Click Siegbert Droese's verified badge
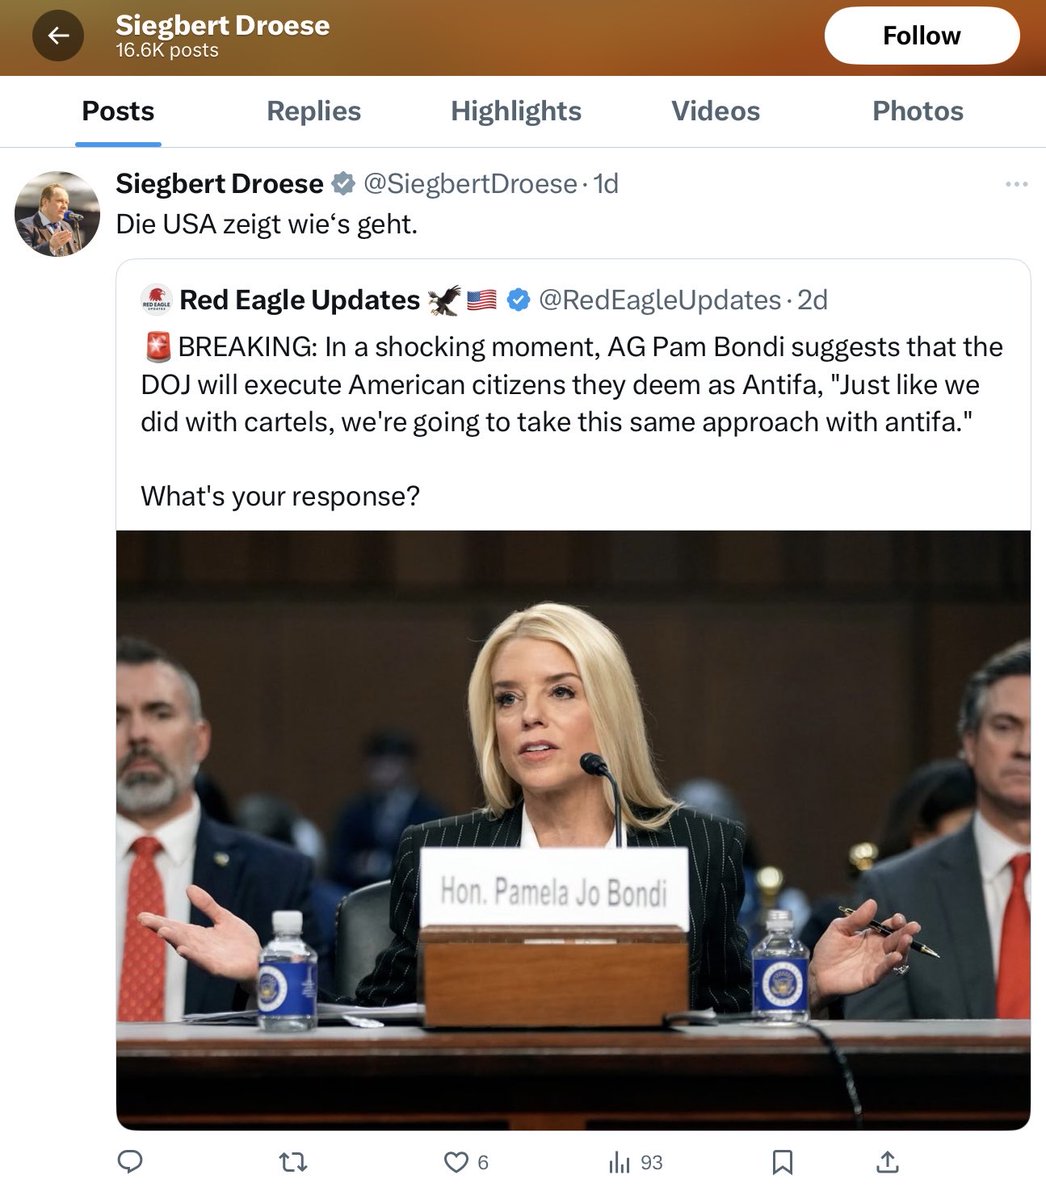1046x1200 pixels. (343, 184)
